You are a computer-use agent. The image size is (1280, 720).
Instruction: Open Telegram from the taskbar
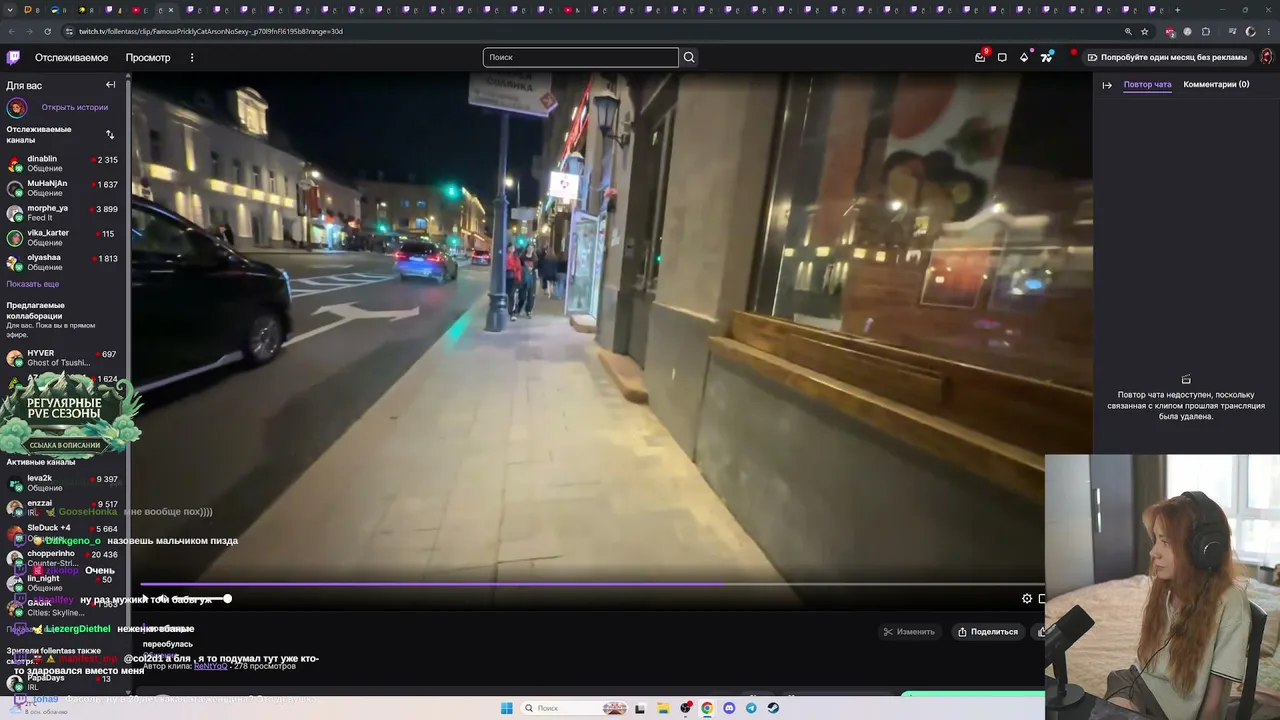tap(751, 708)
